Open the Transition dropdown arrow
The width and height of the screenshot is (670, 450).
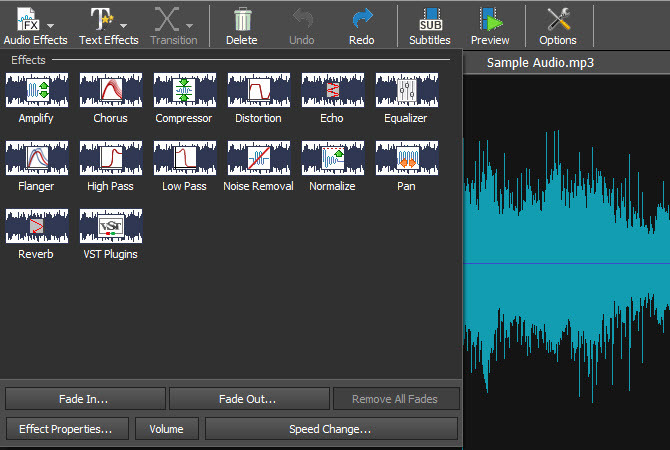pyautogui.click(x=189, y=26)
